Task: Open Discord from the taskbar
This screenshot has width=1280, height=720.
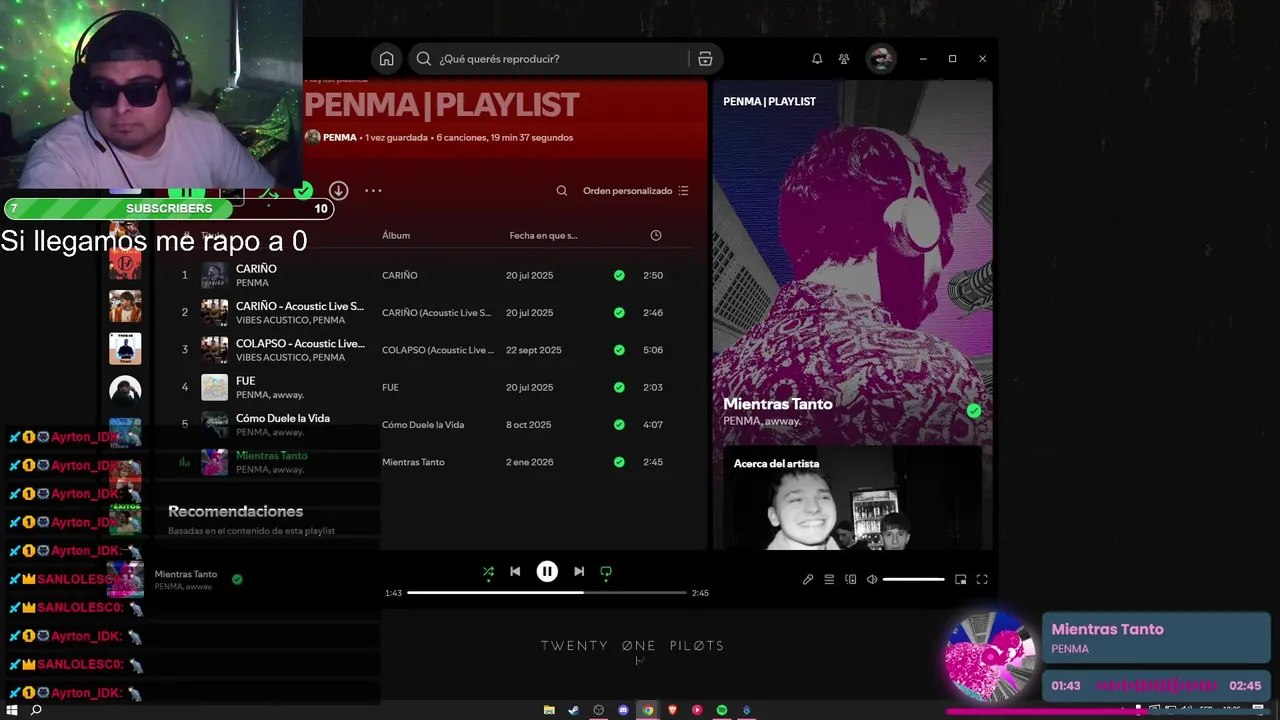Action: [x=623, y=710]
